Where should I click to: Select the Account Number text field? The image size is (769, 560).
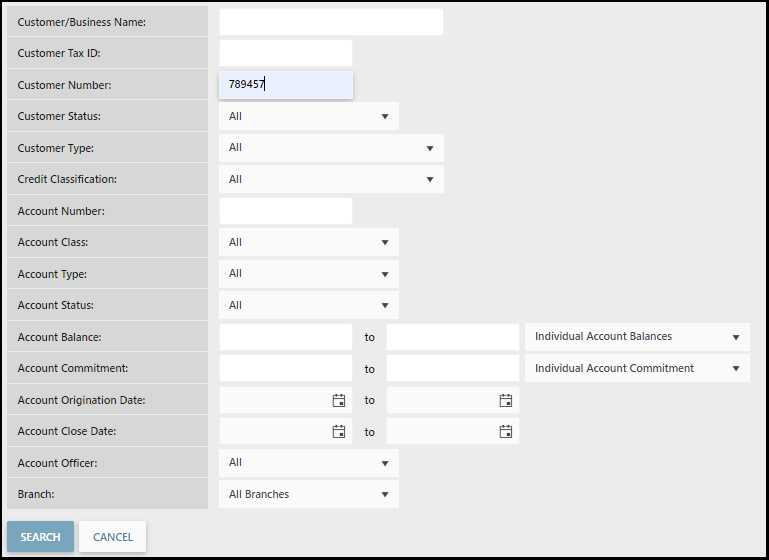[285, 211]
